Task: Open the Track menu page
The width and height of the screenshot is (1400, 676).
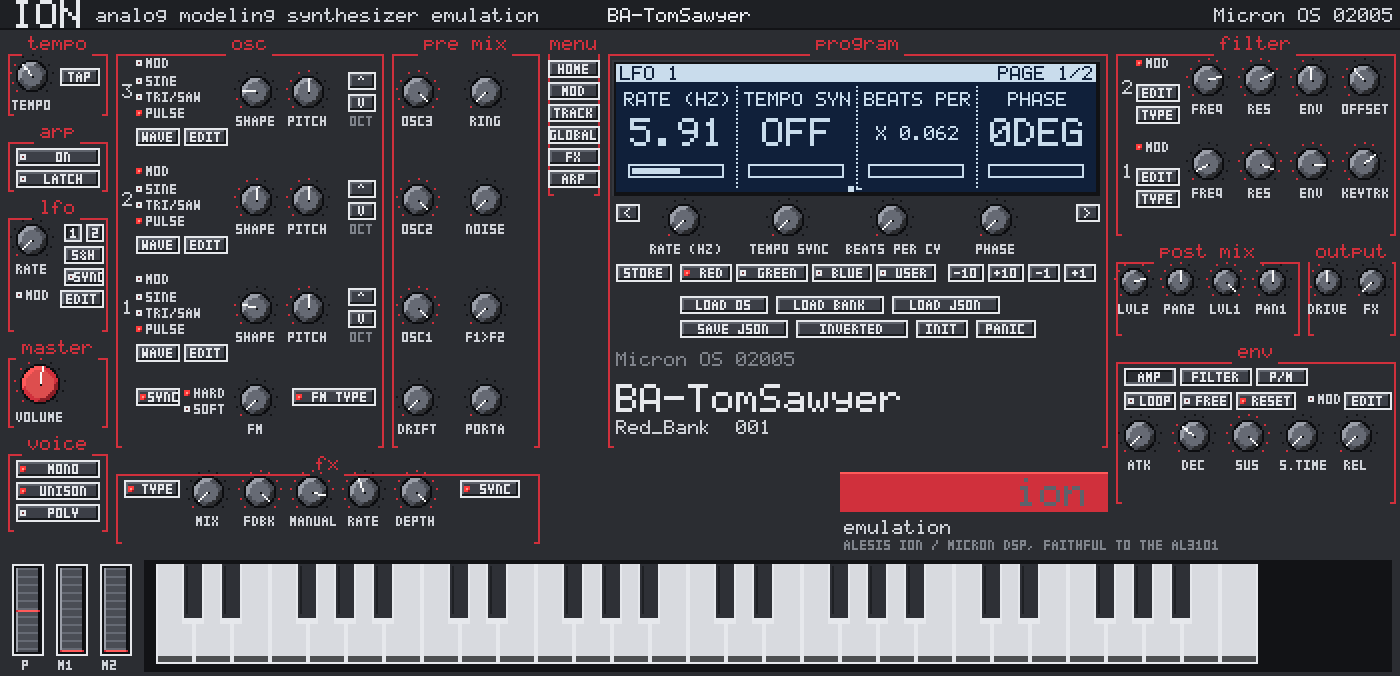Action: click(x=573, y=113)
